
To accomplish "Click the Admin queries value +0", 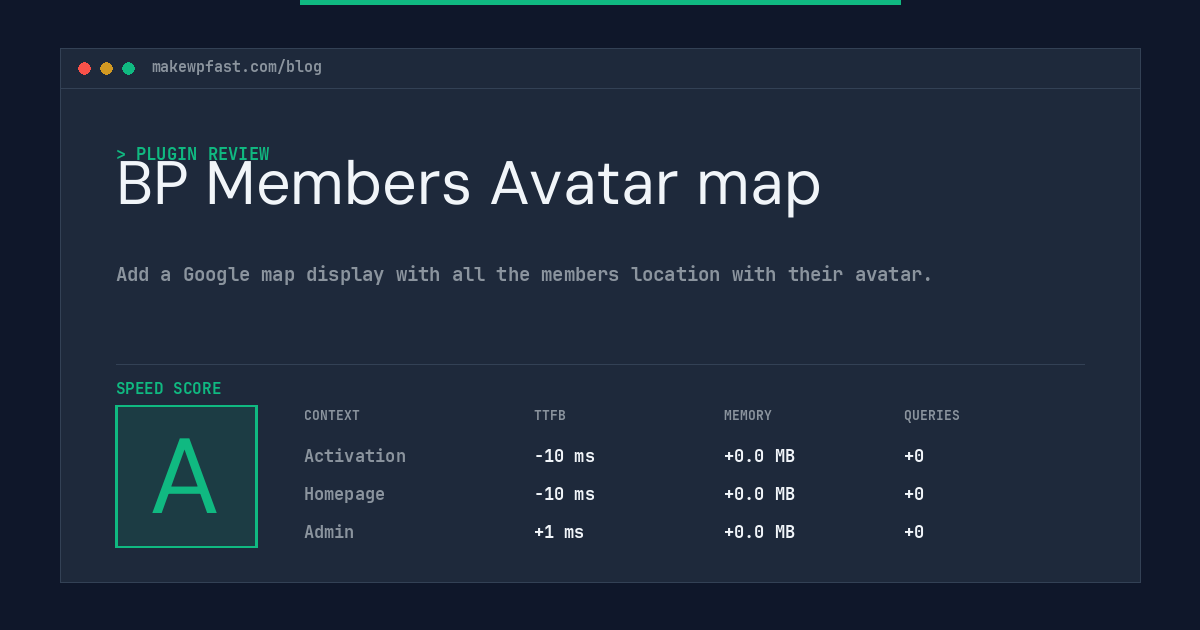I will tap(914, 532).
